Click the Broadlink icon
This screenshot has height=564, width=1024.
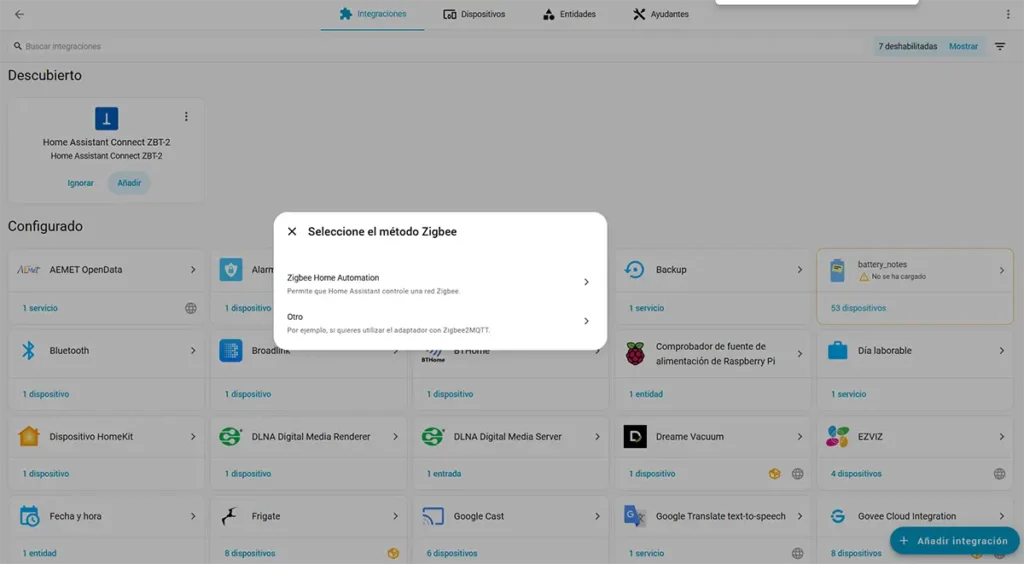coord(231,351)
